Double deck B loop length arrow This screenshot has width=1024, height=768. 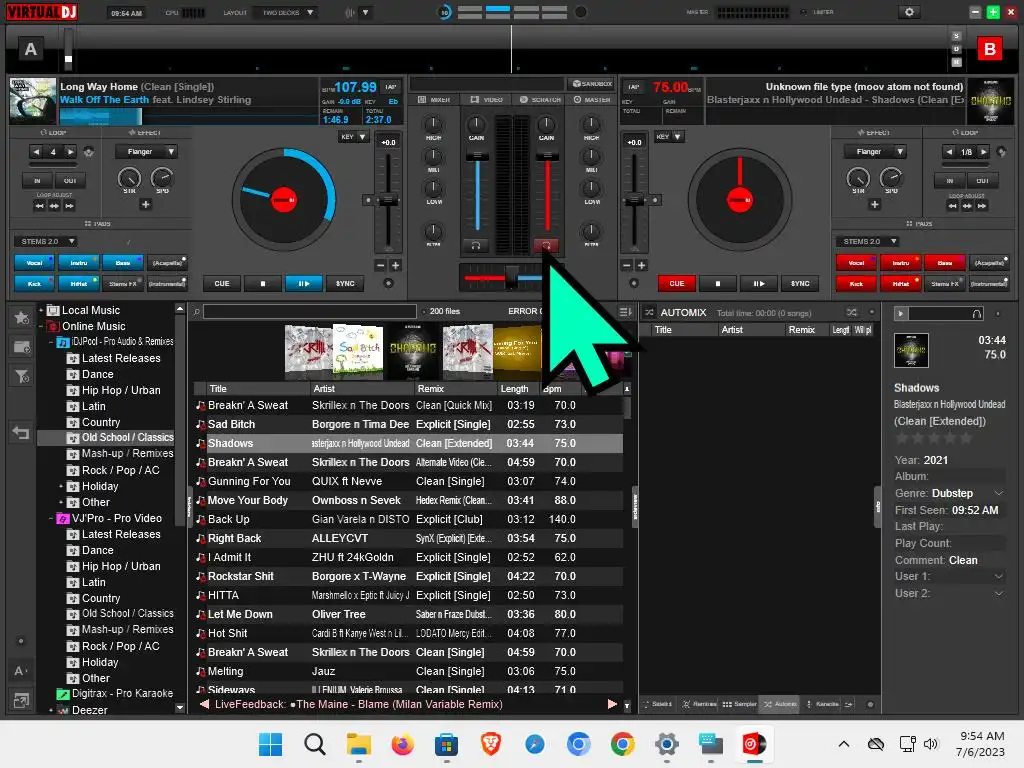click(983, 152)
